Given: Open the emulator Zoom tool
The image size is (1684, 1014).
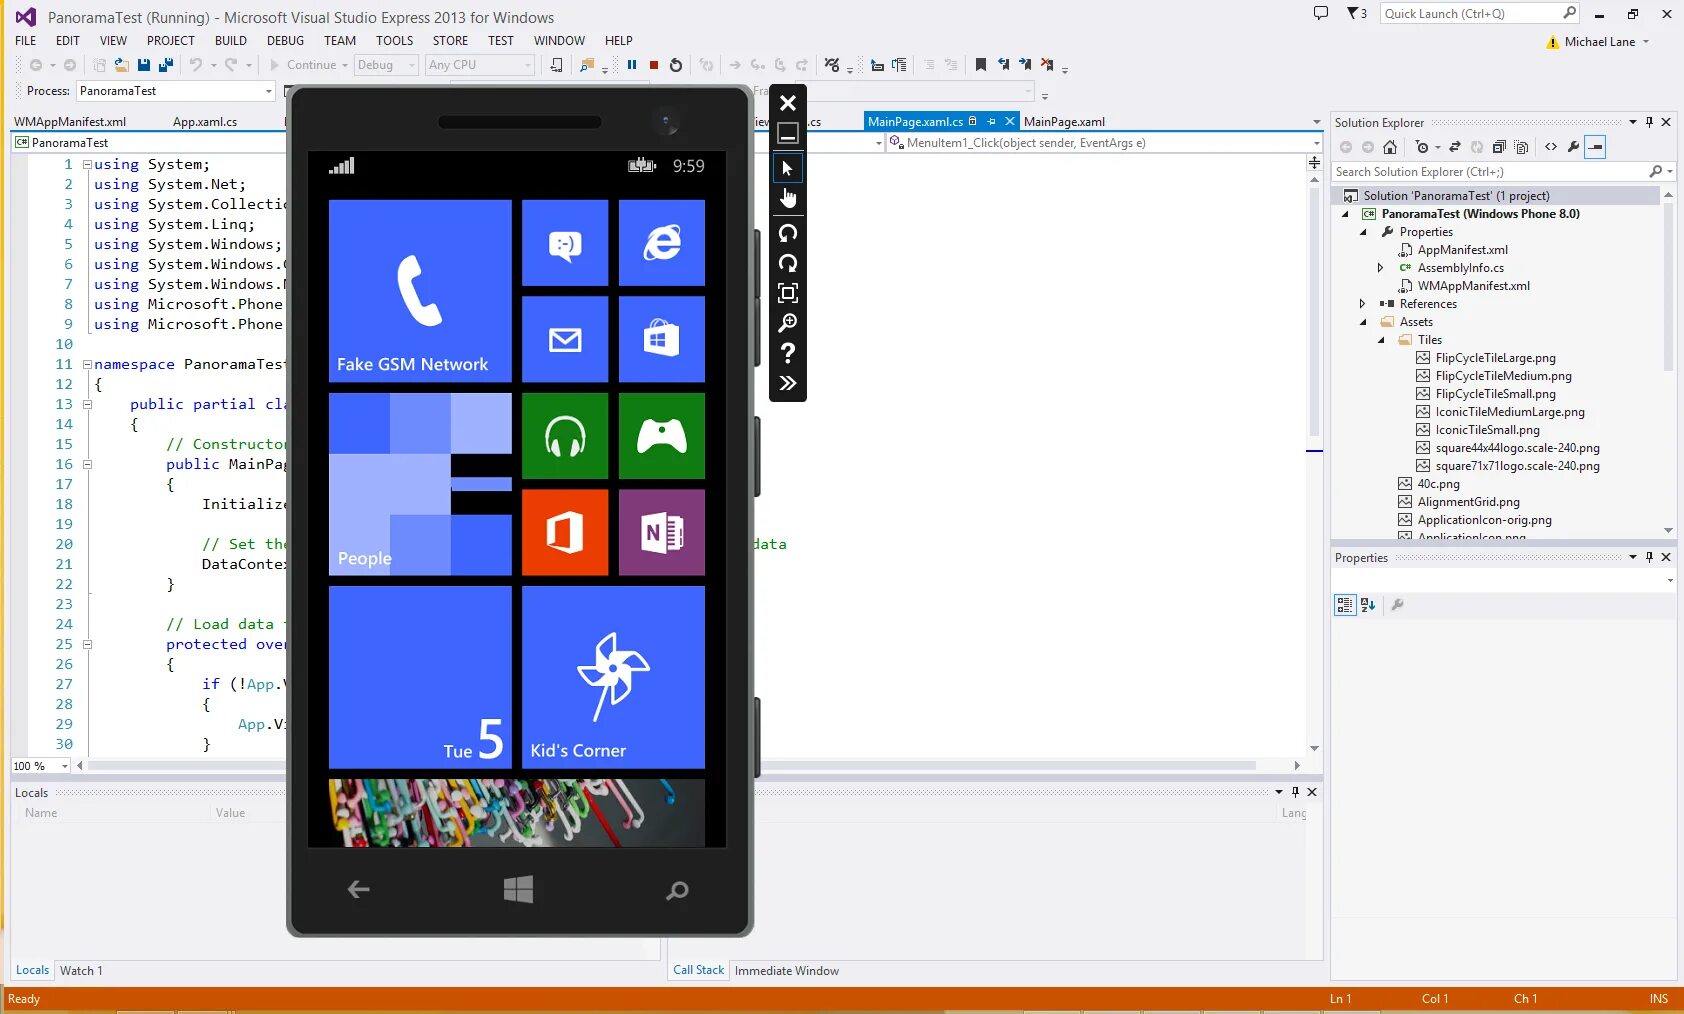Looking at the screenshot, I should (x=788, y=323).
